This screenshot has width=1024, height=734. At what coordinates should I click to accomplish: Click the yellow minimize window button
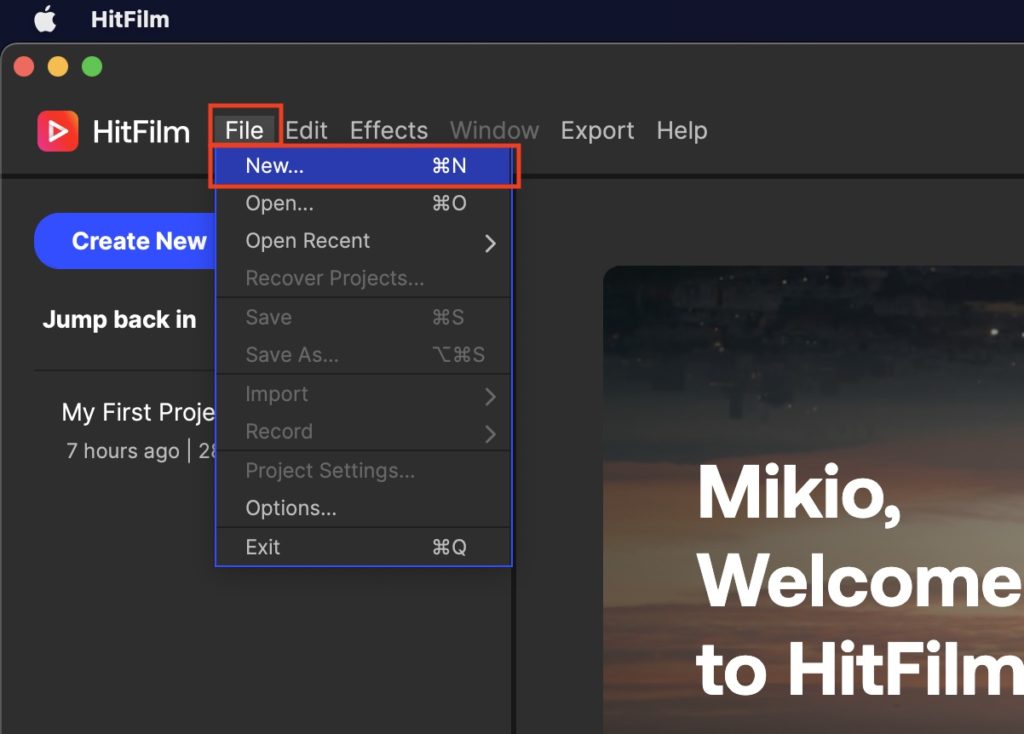tap(58, 67)
